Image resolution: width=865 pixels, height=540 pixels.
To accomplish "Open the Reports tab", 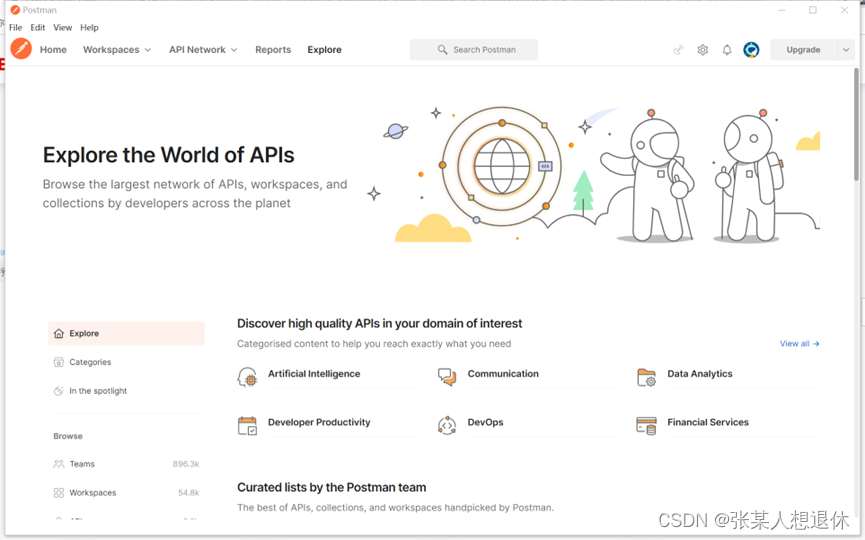I will click(273, 50).
